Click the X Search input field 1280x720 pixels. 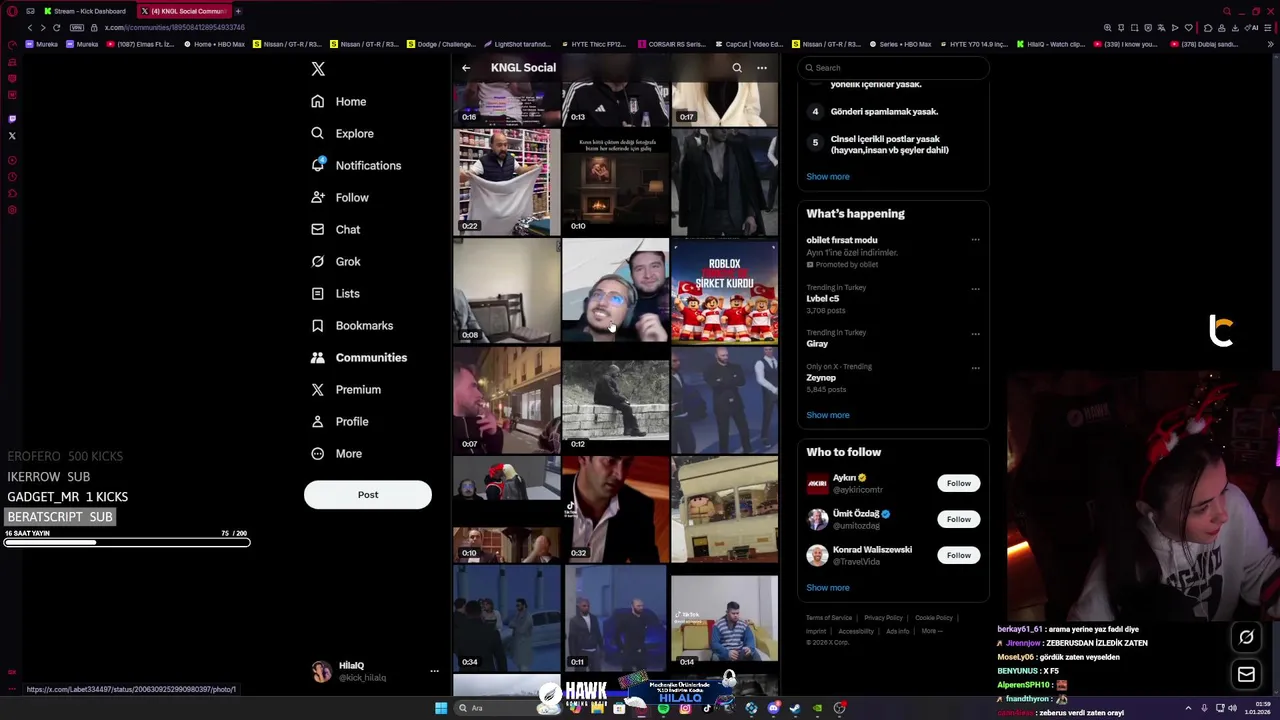893,68
